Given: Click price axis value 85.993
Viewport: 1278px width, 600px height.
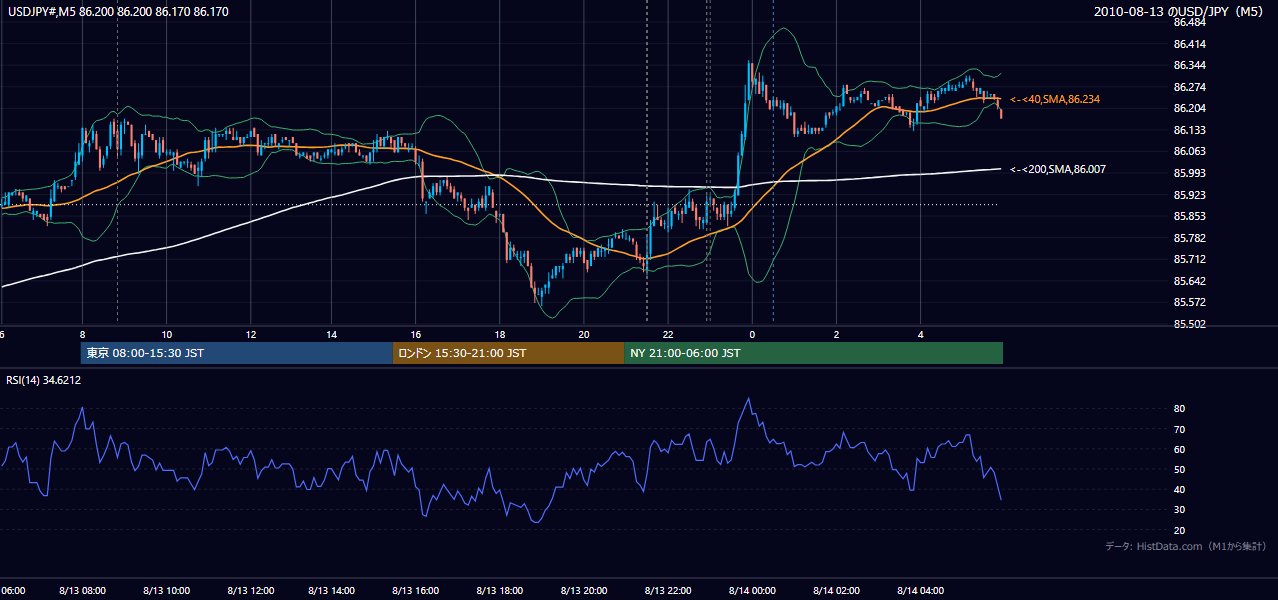Looking at the screenshot, I should click(x=1191, y=174).
